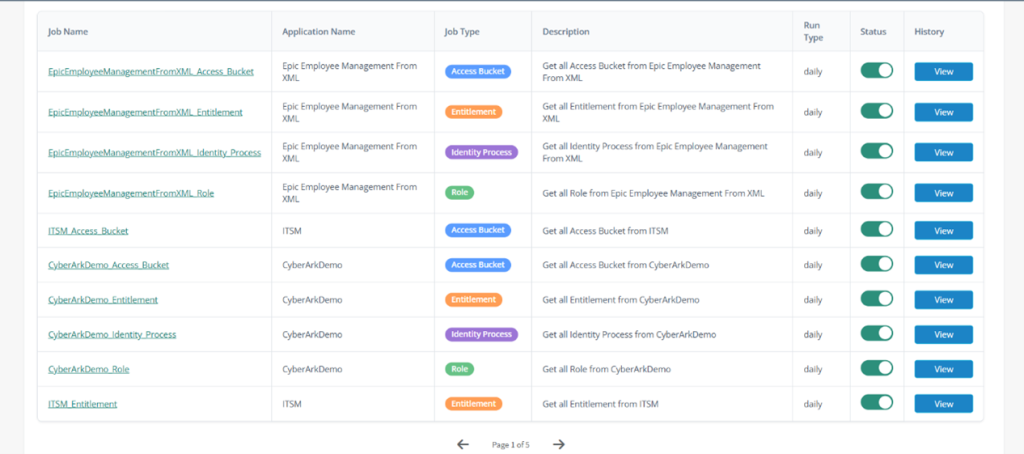Toggle status switch for ITSM_Access_Bucket job
The height and width of the screenshot is (454, 1024).
point(876,229)
